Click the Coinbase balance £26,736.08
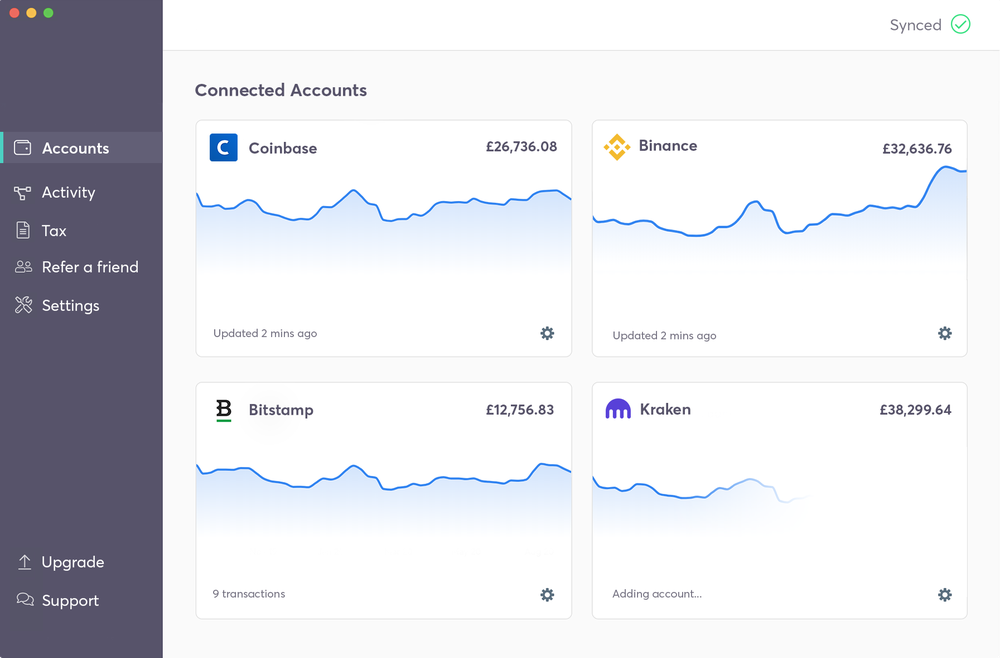This screenshot has height=658, width=1000. (521, 147)
